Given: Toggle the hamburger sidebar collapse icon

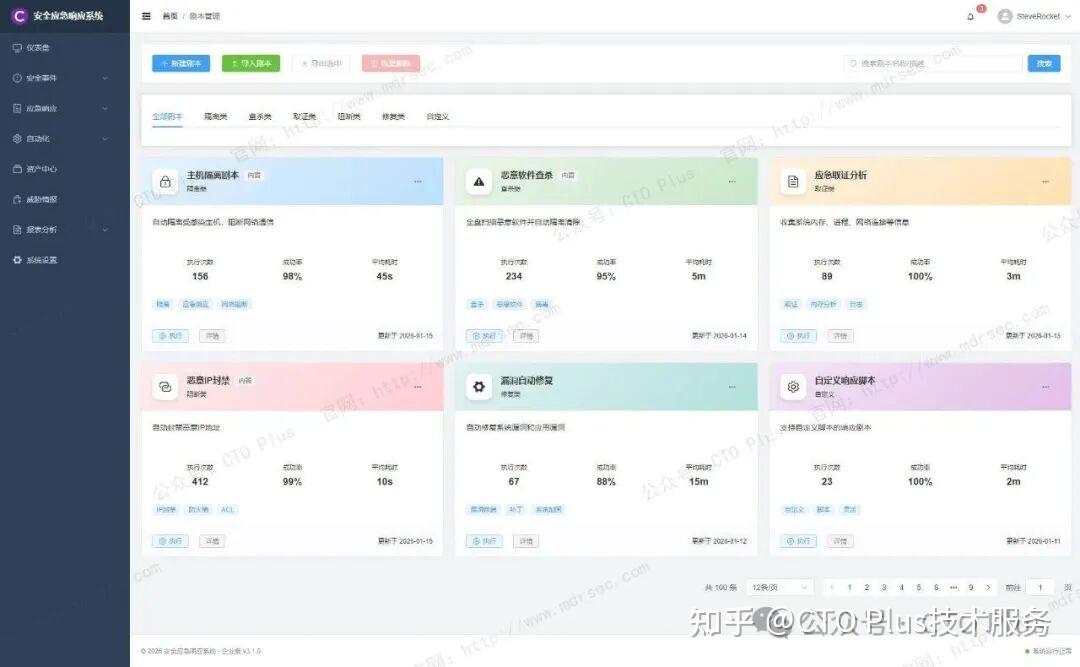Looking at the screenshot, I should pyautogui.click(x=146, y=16).
